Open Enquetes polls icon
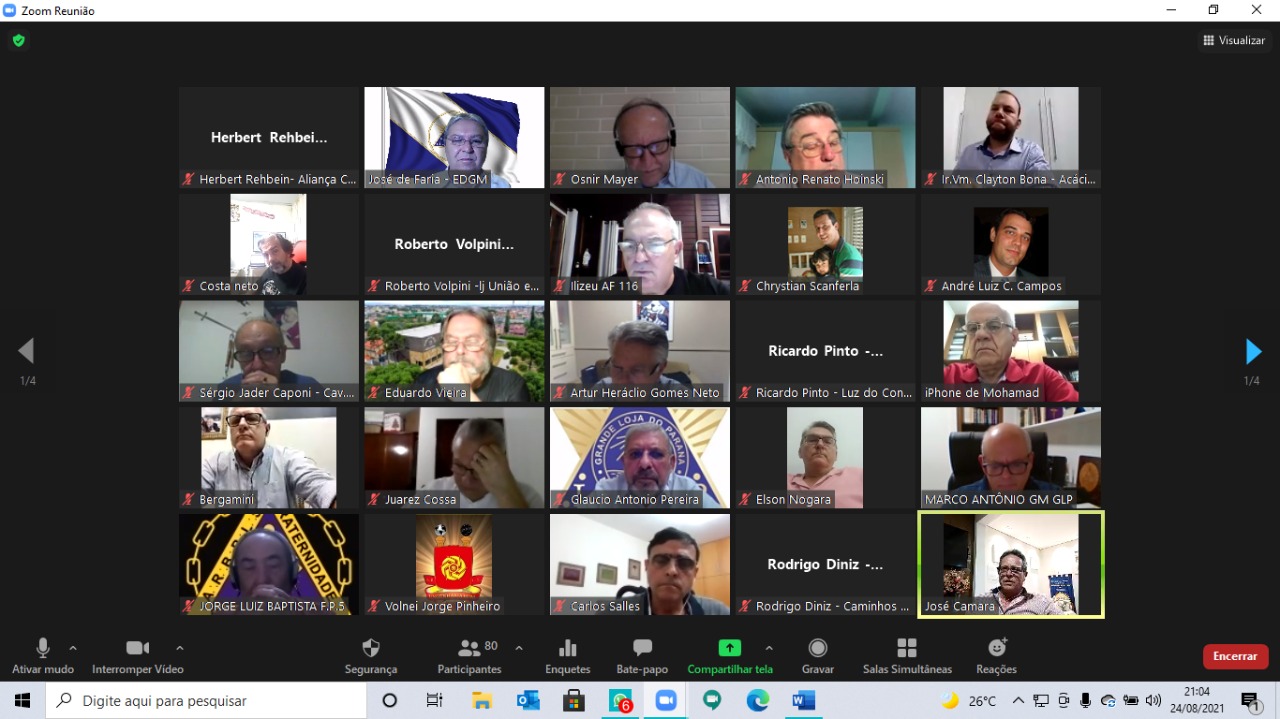The width and height of the screenshot is (1280, 719). coord(567,649)
